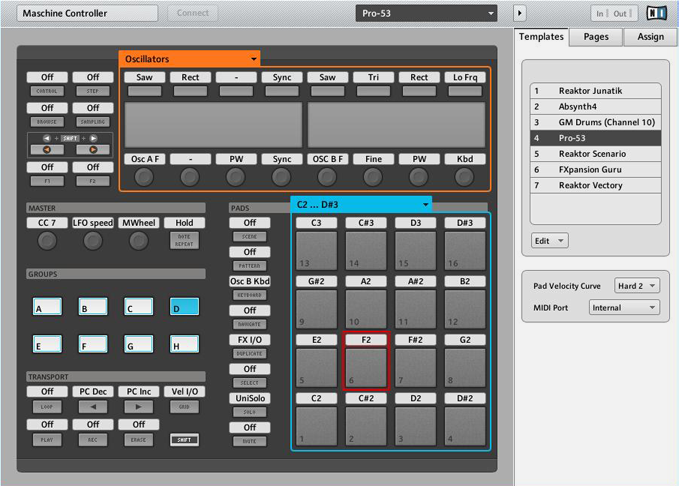The height and width of the screenshot is (486, 679).
Task: Select group A button
Action: click(47, 307)
